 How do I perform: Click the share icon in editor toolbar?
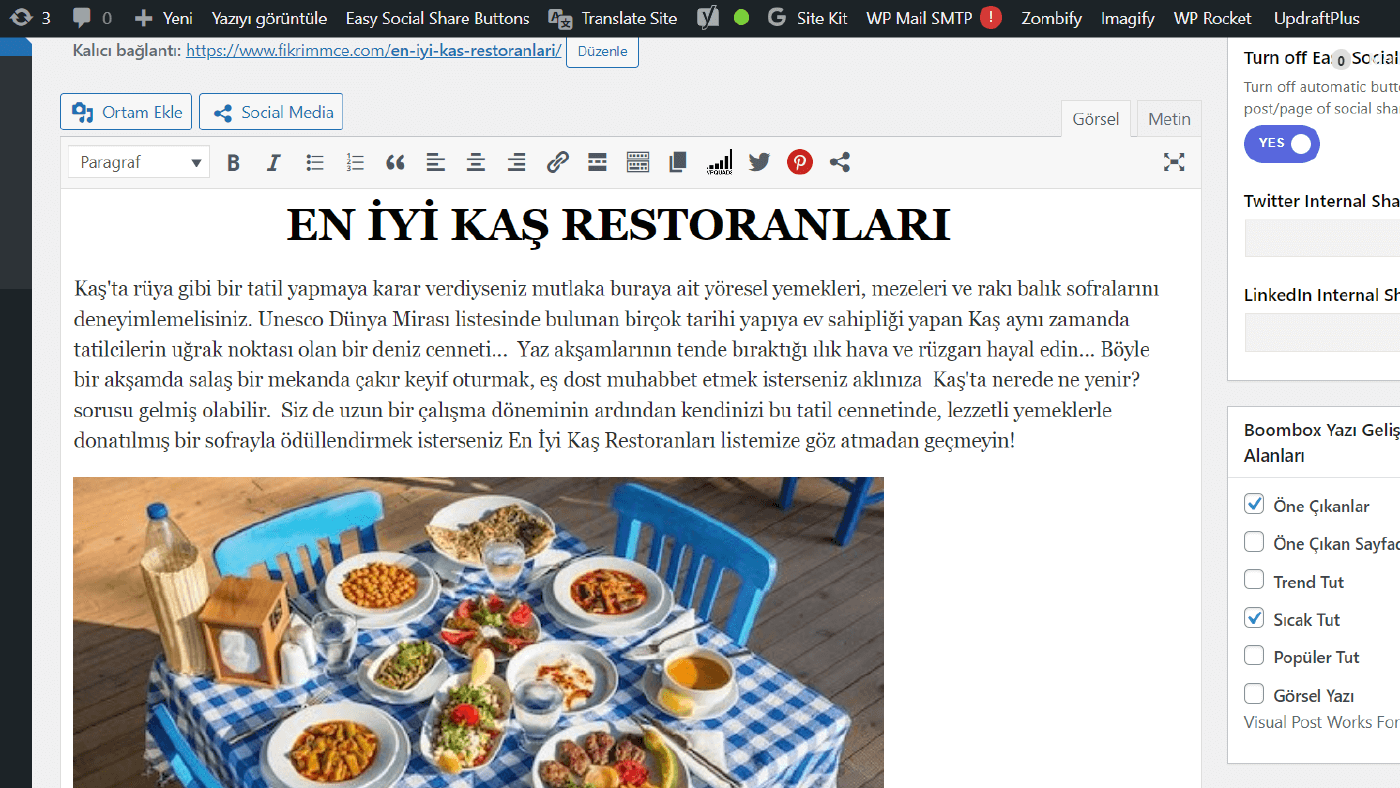point(840,162)
